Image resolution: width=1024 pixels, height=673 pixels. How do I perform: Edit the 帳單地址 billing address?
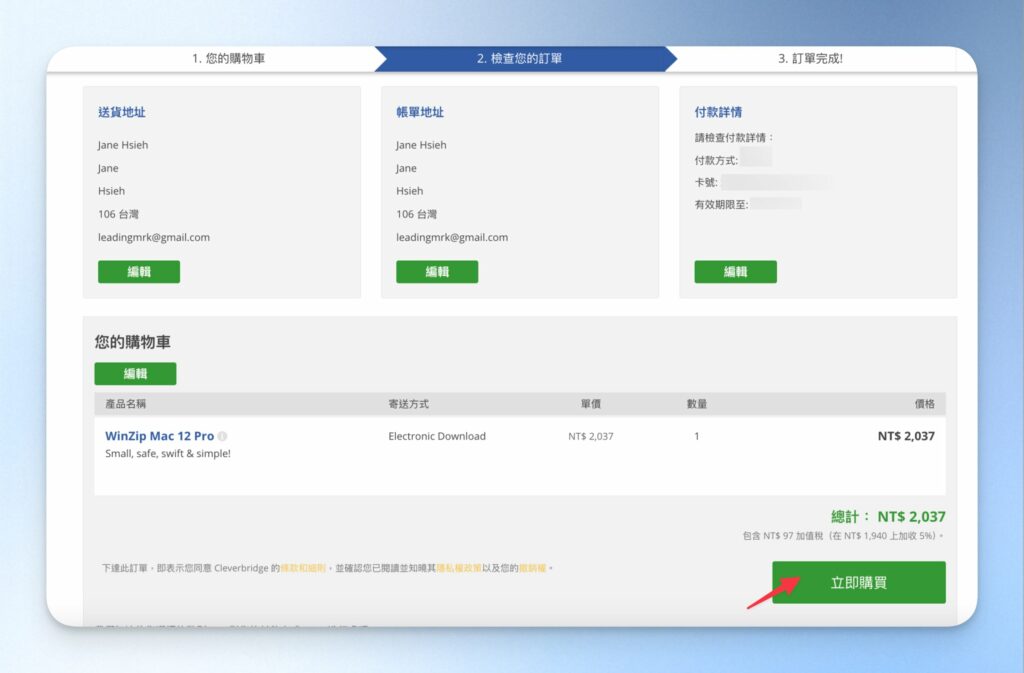click(437, 272)
